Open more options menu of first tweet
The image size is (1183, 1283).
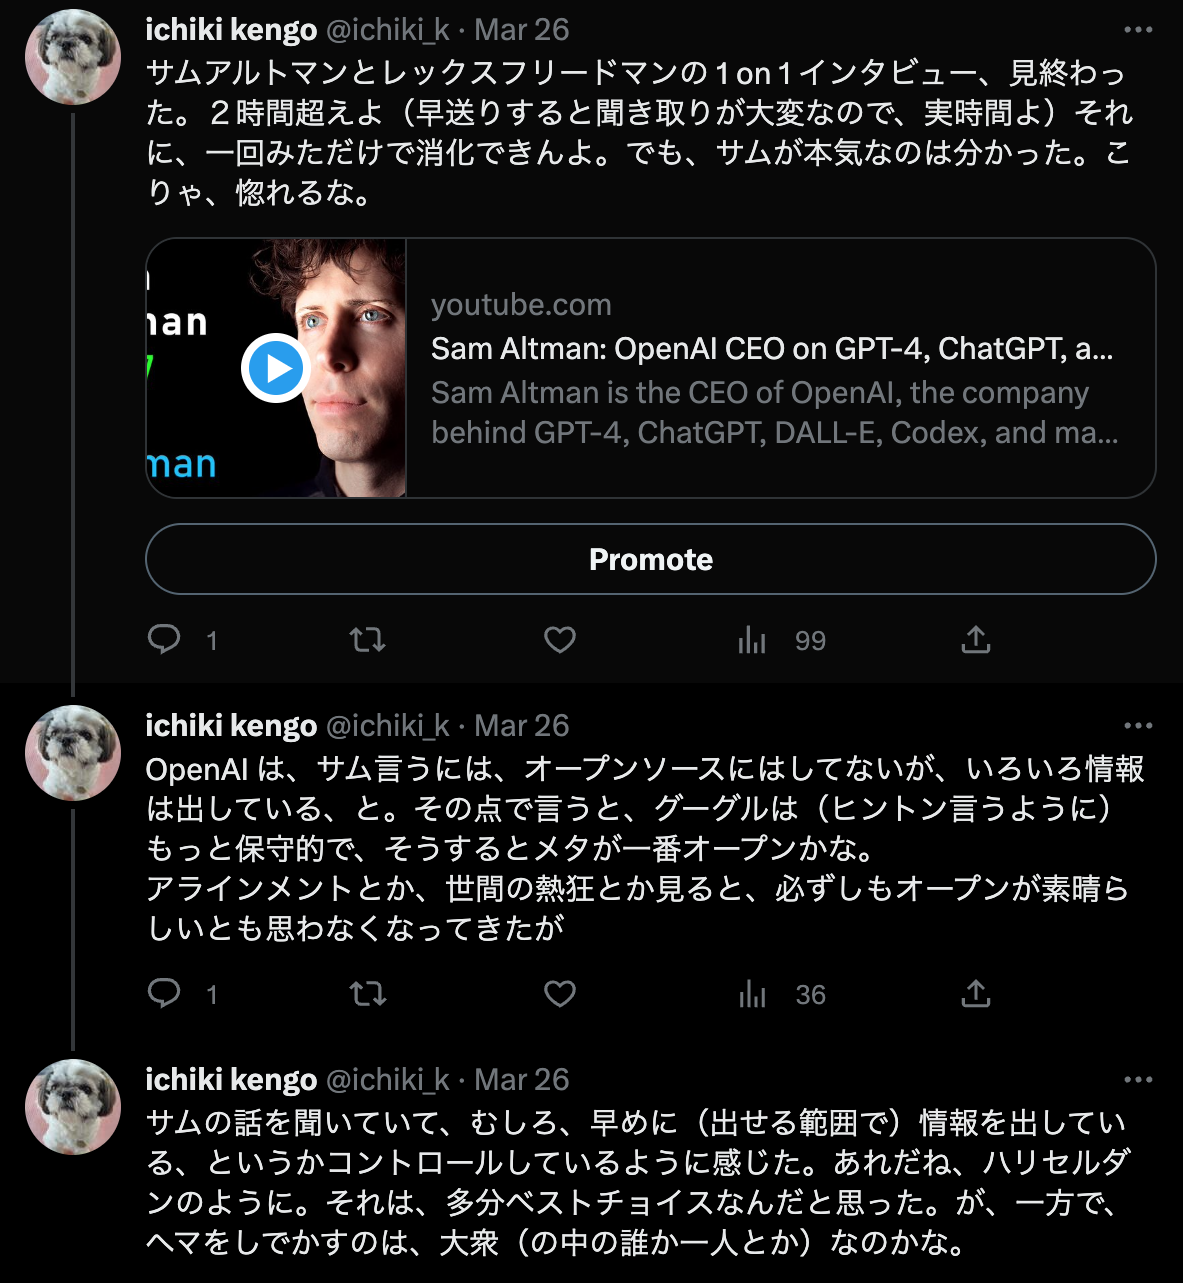click(x=1138, y=30)
